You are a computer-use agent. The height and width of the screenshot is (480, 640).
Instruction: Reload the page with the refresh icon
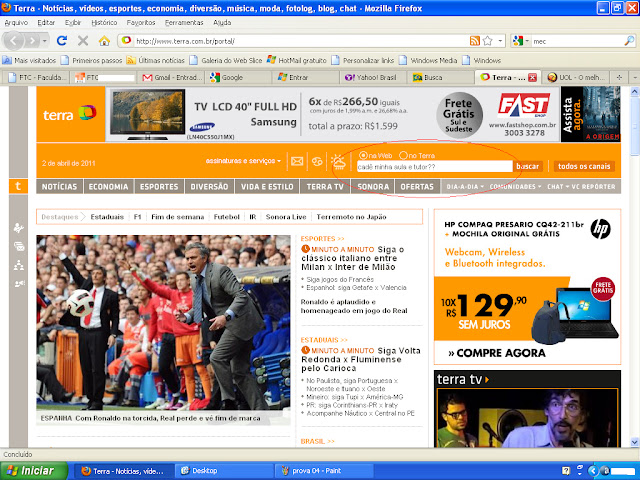click(62, 41)
